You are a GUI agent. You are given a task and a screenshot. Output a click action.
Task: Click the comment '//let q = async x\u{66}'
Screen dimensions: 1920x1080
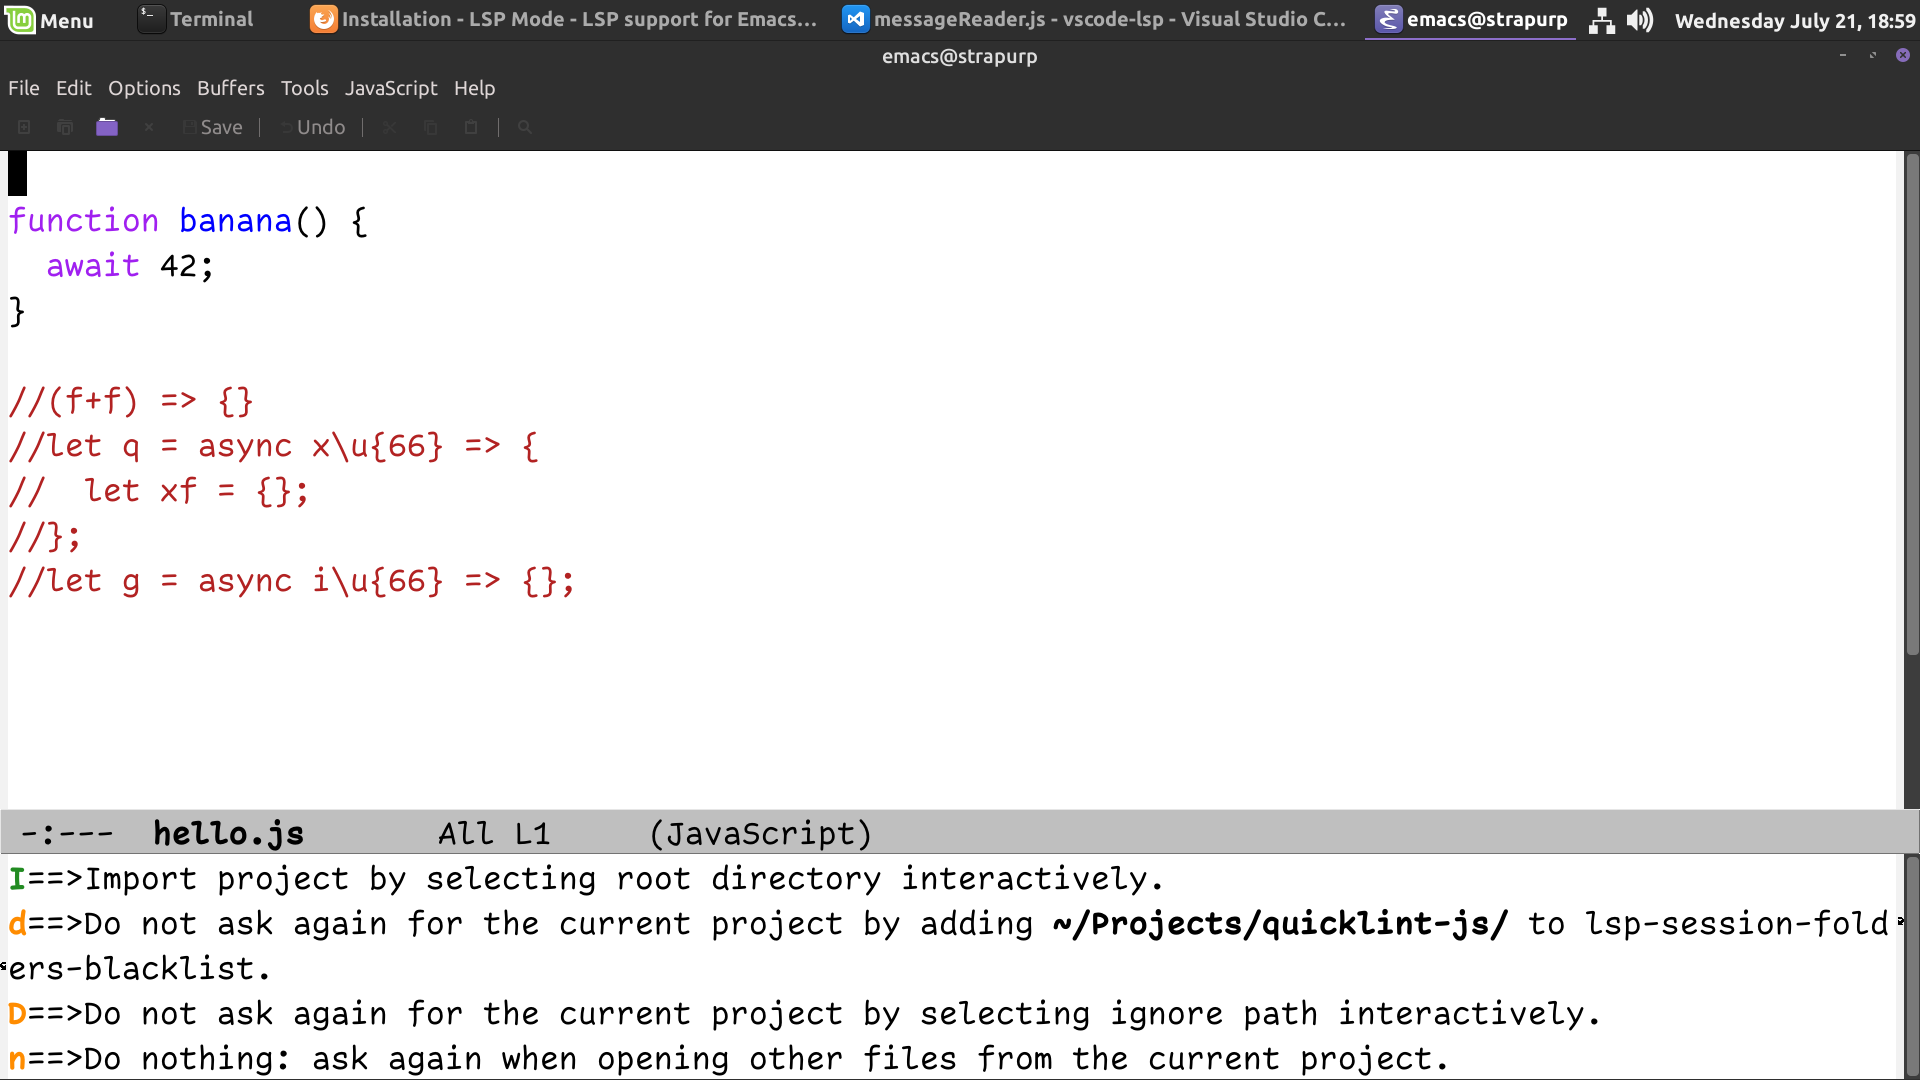[x=274, y=446]
